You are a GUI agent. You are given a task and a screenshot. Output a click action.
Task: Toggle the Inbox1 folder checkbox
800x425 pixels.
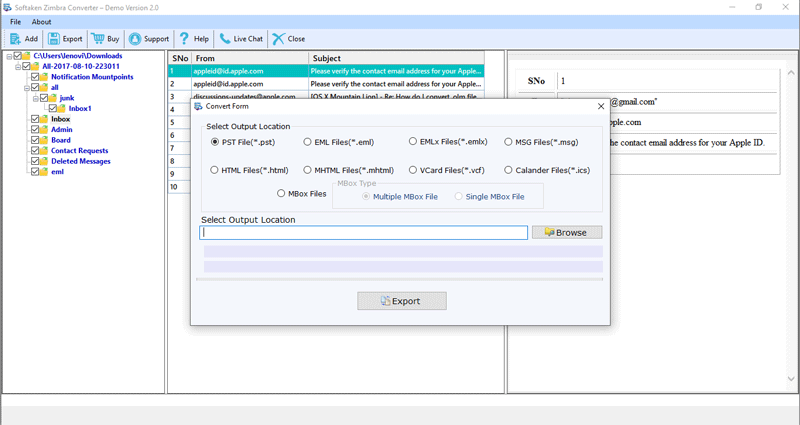(53, 109)
